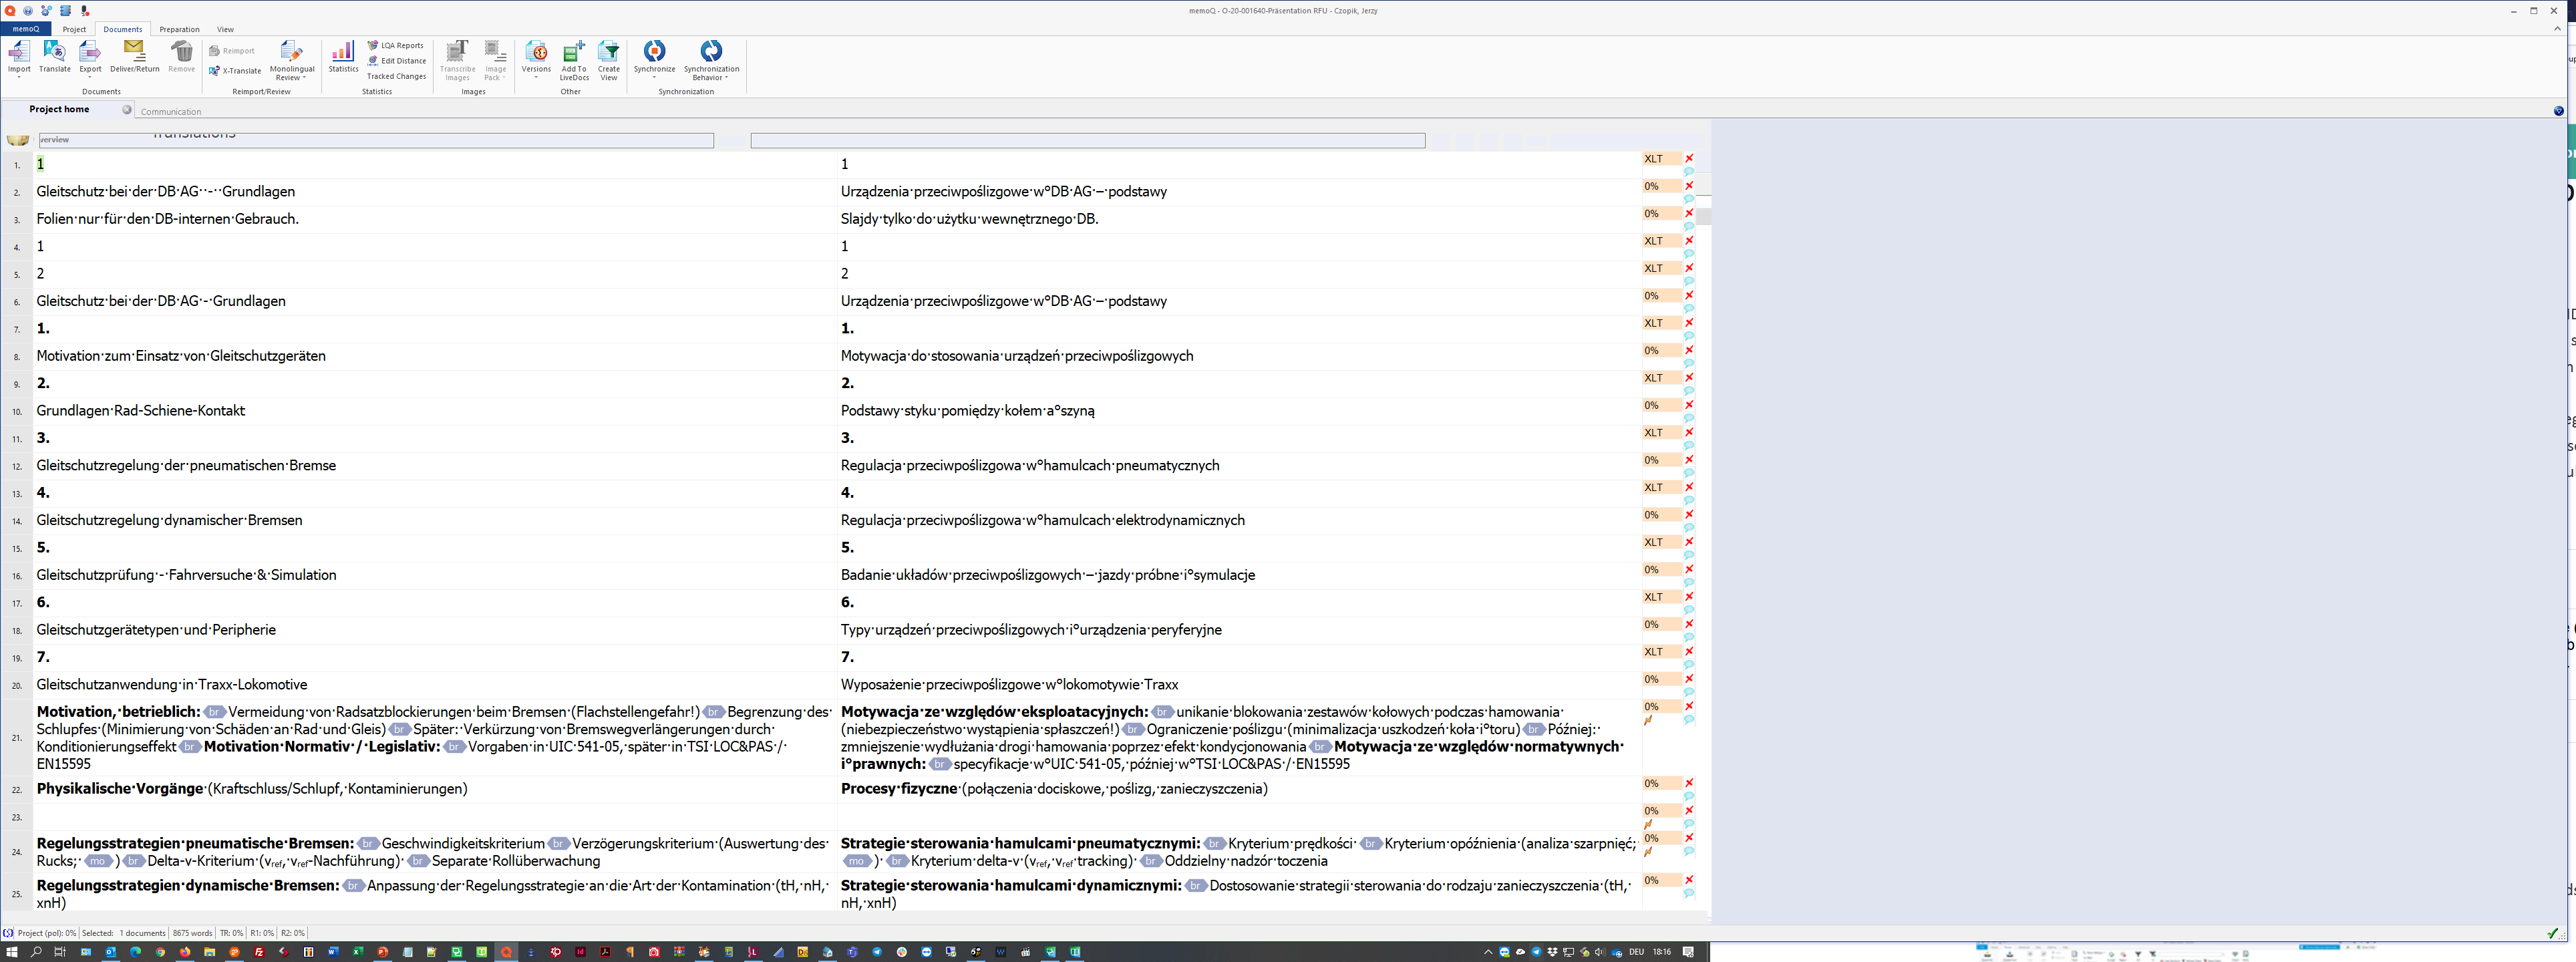Open Word from the taskbar
Image resolution: width=2576 pixels, height=962 pixels.
point(333,952)
